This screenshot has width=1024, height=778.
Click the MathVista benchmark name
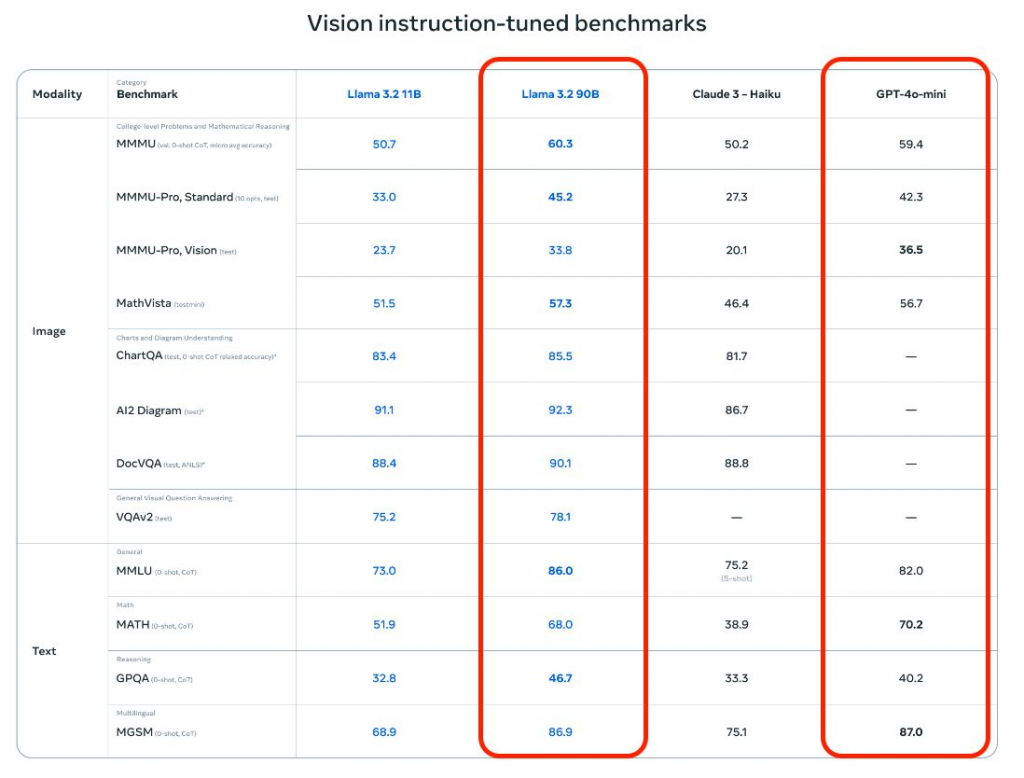[x=143, y=303]
